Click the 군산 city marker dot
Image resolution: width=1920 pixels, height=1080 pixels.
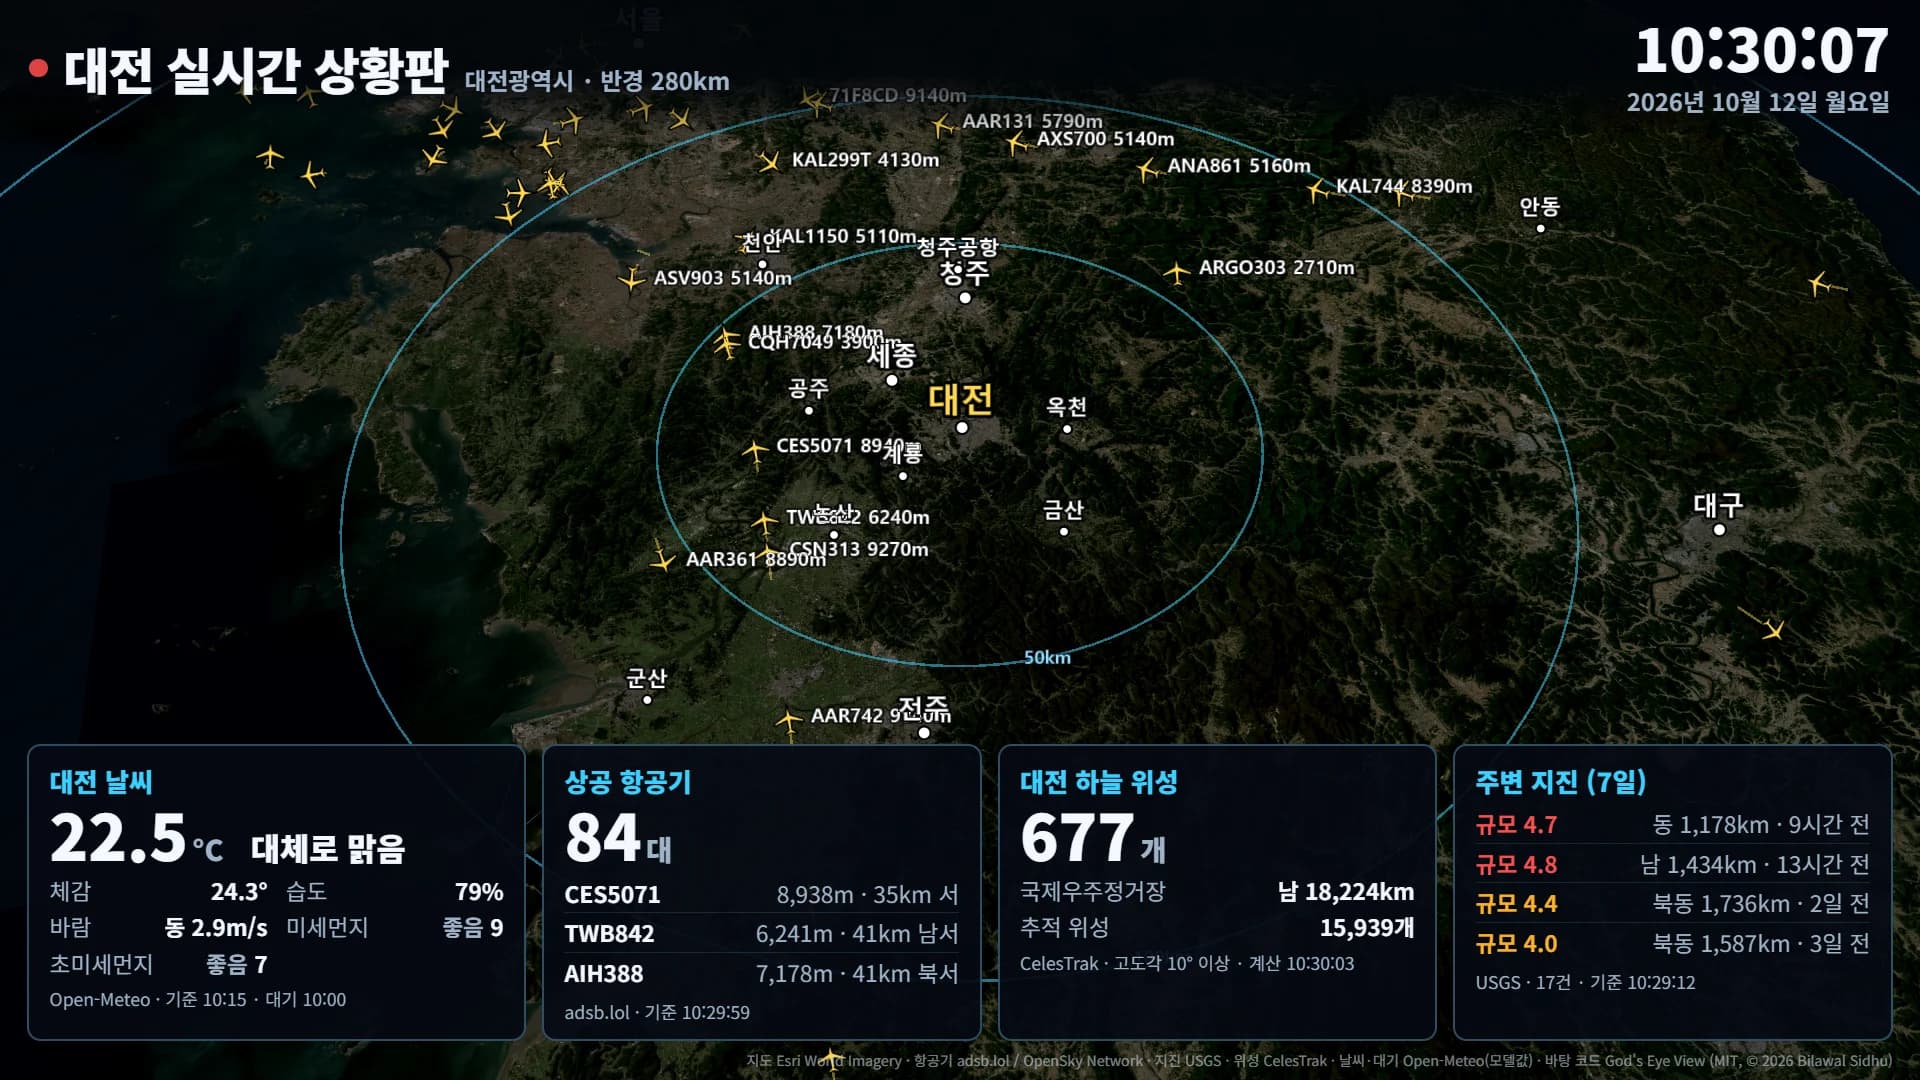point(646,700)
